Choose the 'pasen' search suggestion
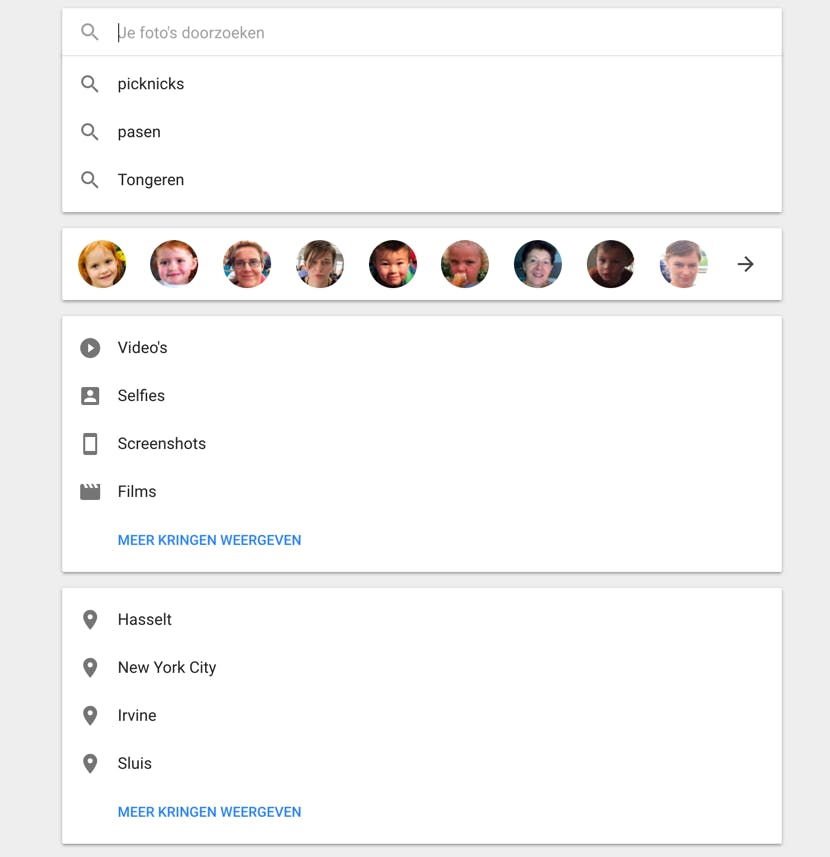 pos(139,132)
